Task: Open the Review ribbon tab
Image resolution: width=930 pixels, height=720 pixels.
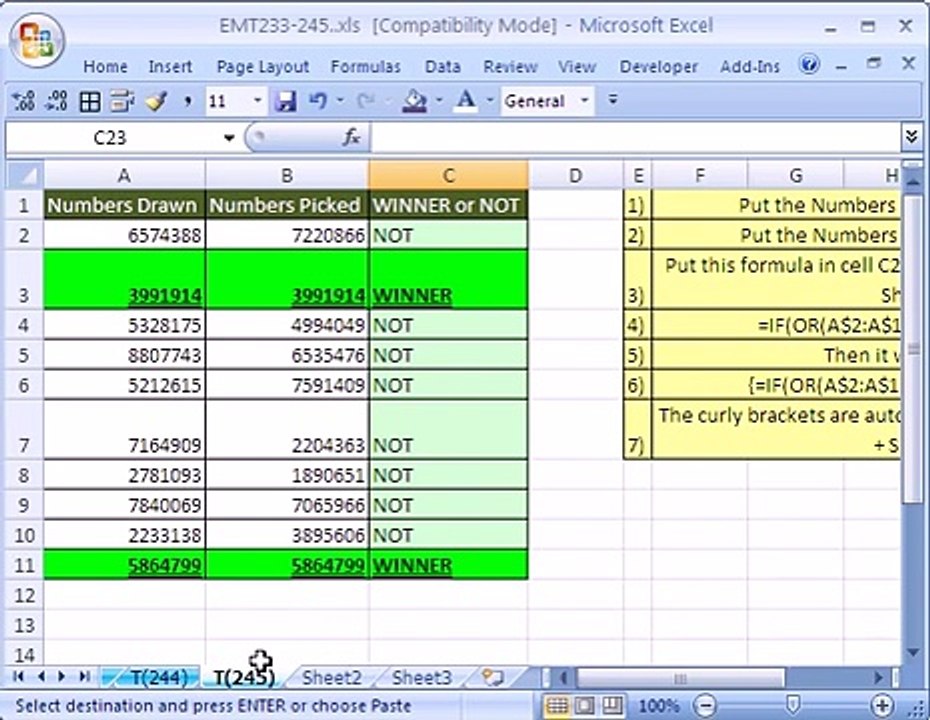Action: point(510,66)
